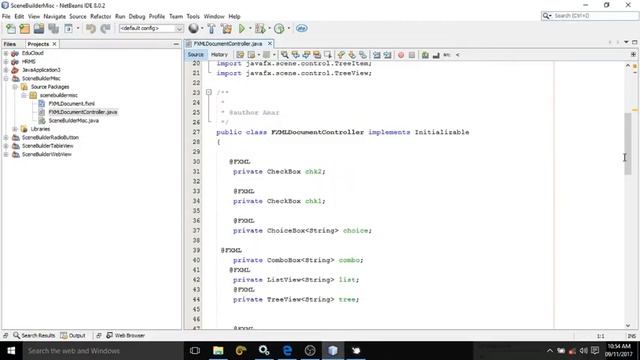This screenshot has width=640, height=360.
Task: Clean and build project with hammer-broom icon
Action: pos(227,29)
